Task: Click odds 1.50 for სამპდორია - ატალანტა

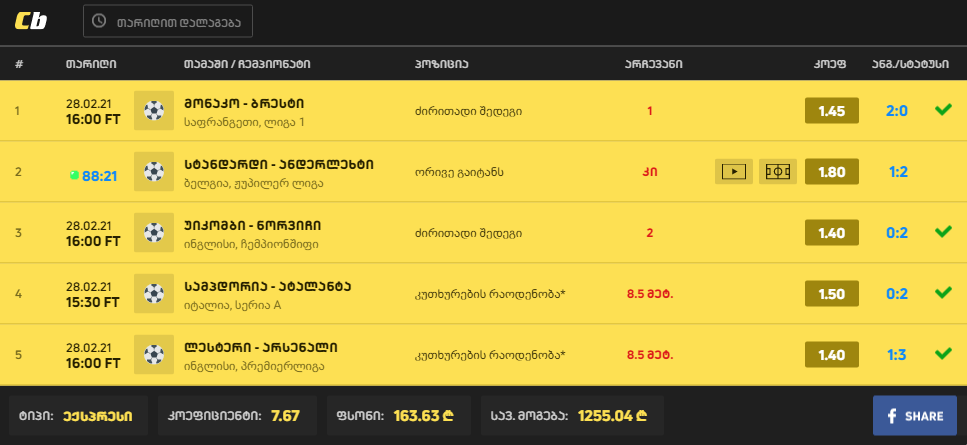Action: pos(831,294)
